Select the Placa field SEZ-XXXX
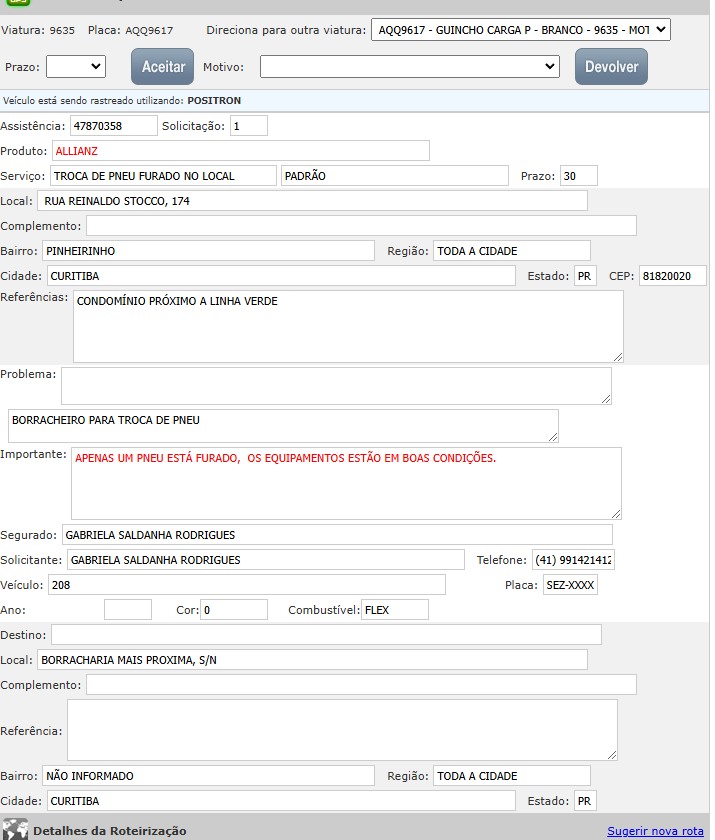This screenshot has height=840, width=715. (569, 585)
